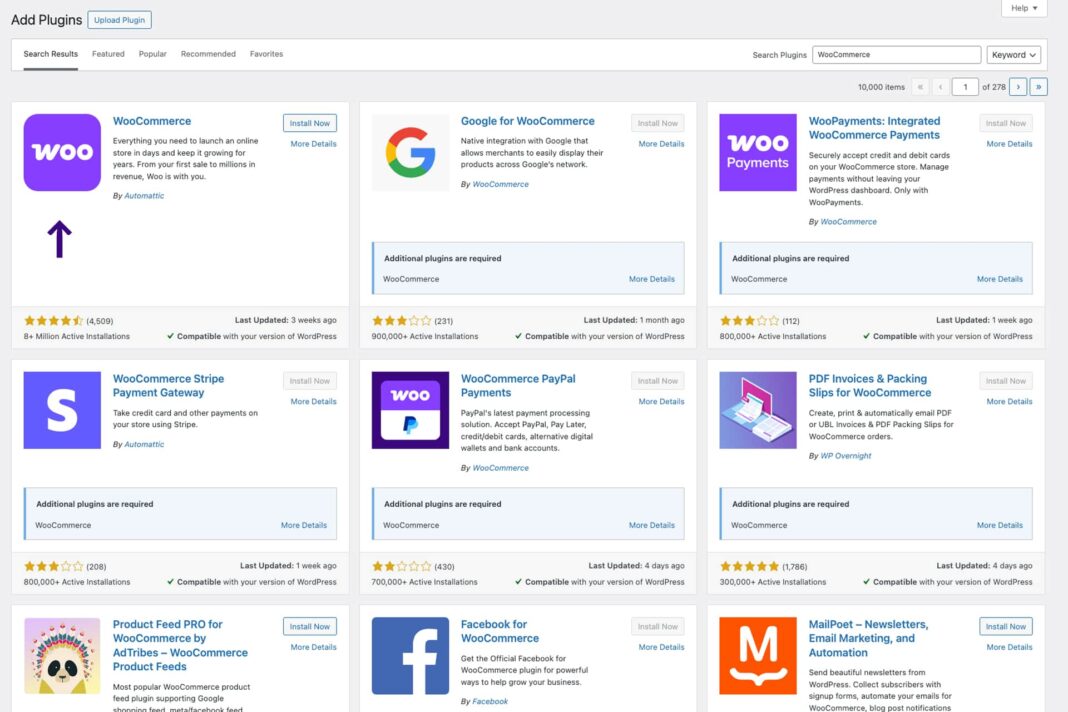Open the Featured plugins tab

(108, 54)
